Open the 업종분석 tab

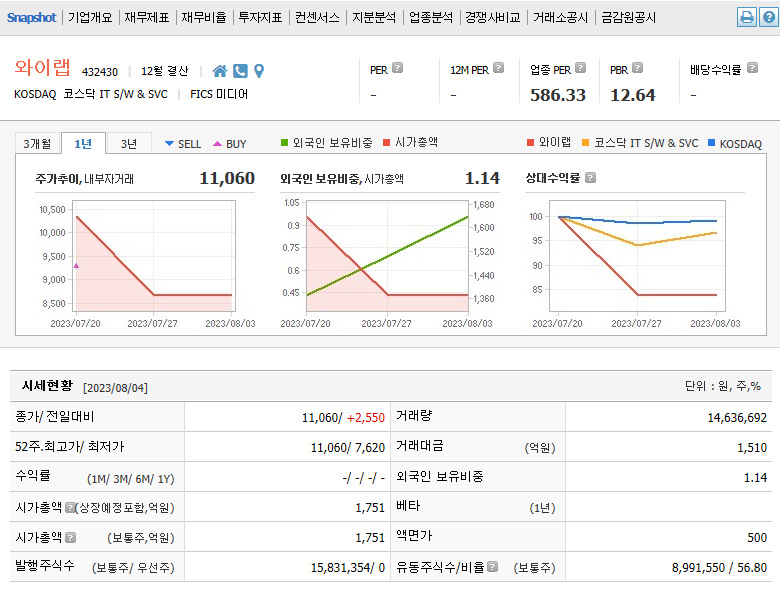pyautogui.click(x=431, y=17)
